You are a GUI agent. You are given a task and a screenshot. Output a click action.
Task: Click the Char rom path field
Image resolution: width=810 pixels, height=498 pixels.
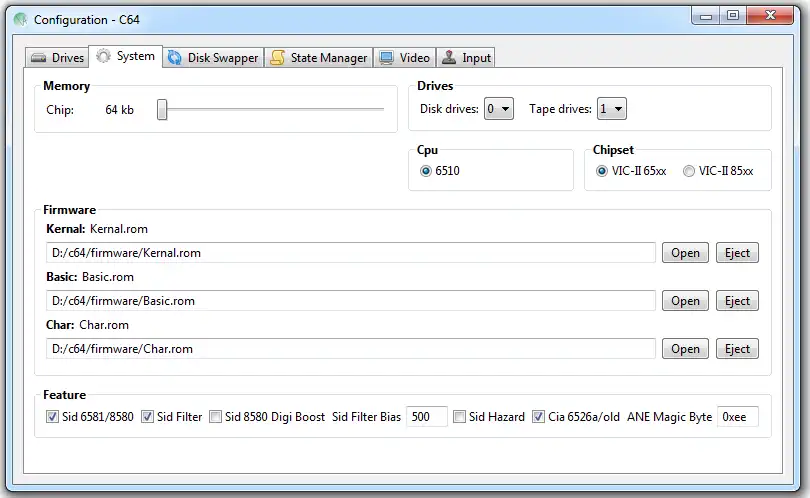[351, 349]
